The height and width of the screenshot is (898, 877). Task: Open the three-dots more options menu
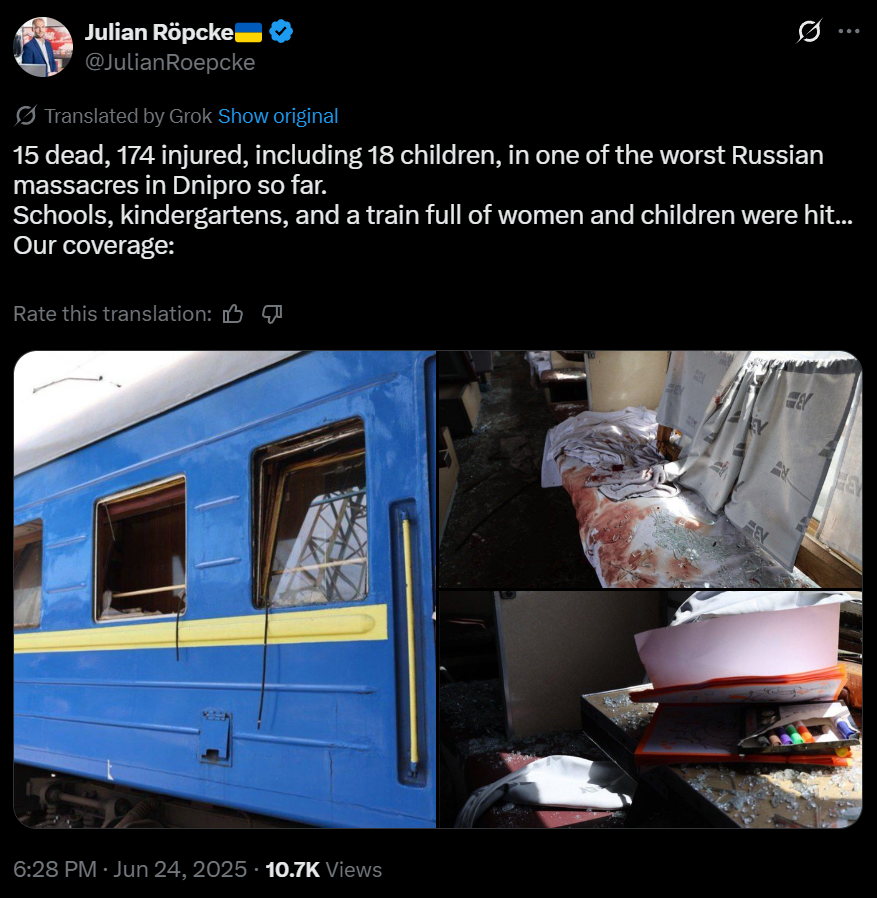coord(848,31)
